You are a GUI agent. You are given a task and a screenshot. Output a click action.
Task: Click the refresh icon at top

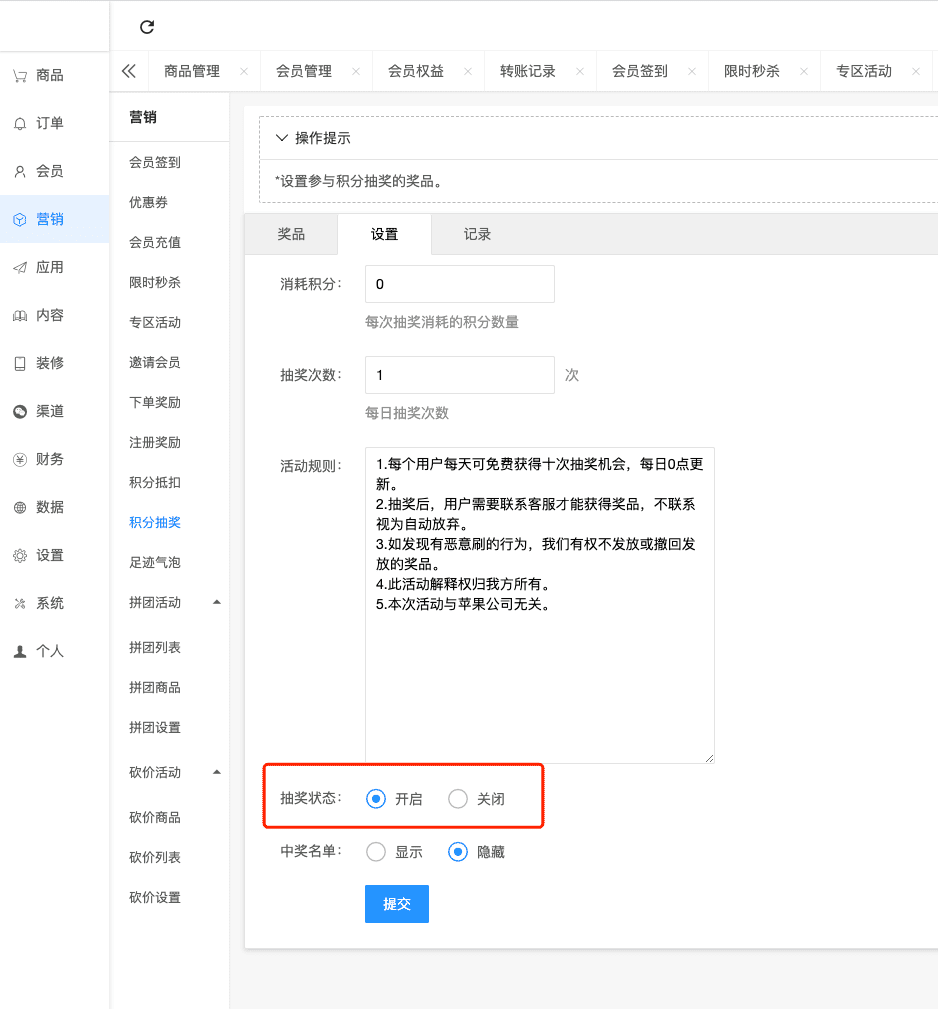tap(147, 27)
